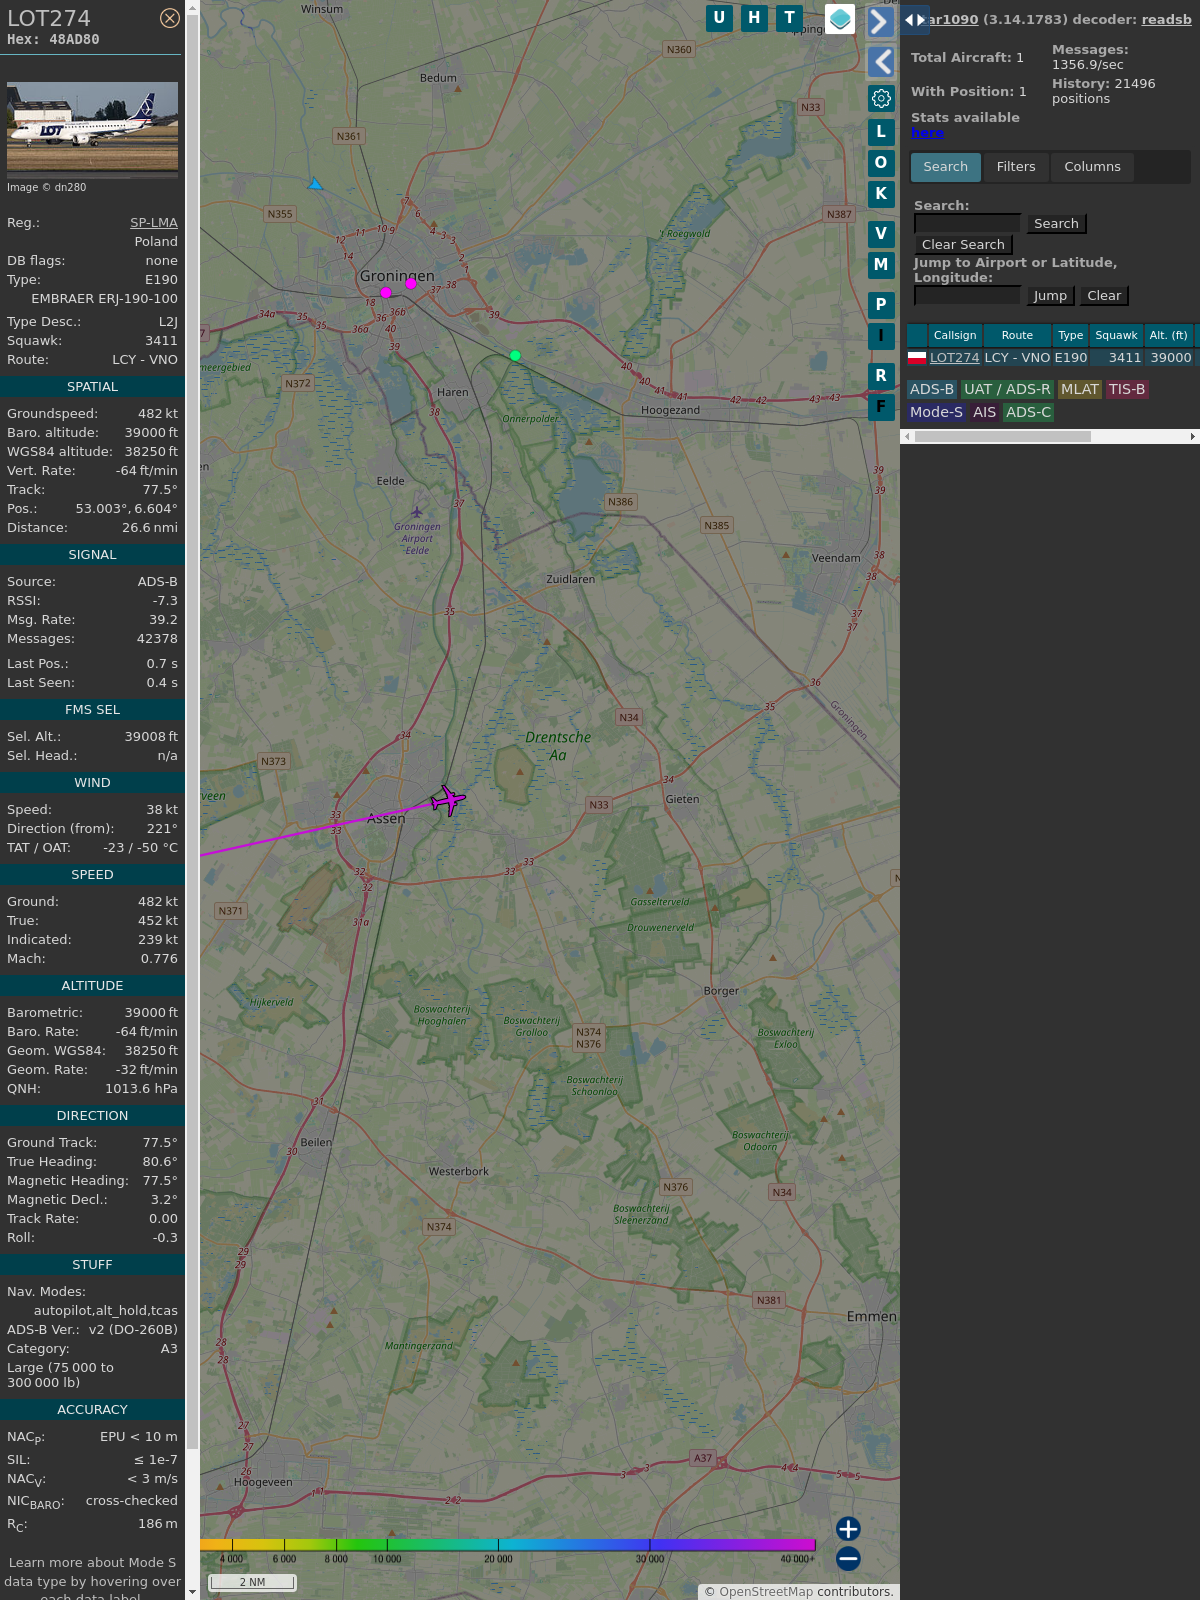Click the blue triangle marker near Groningen
1200x1600 pixels.
[315, 184]
